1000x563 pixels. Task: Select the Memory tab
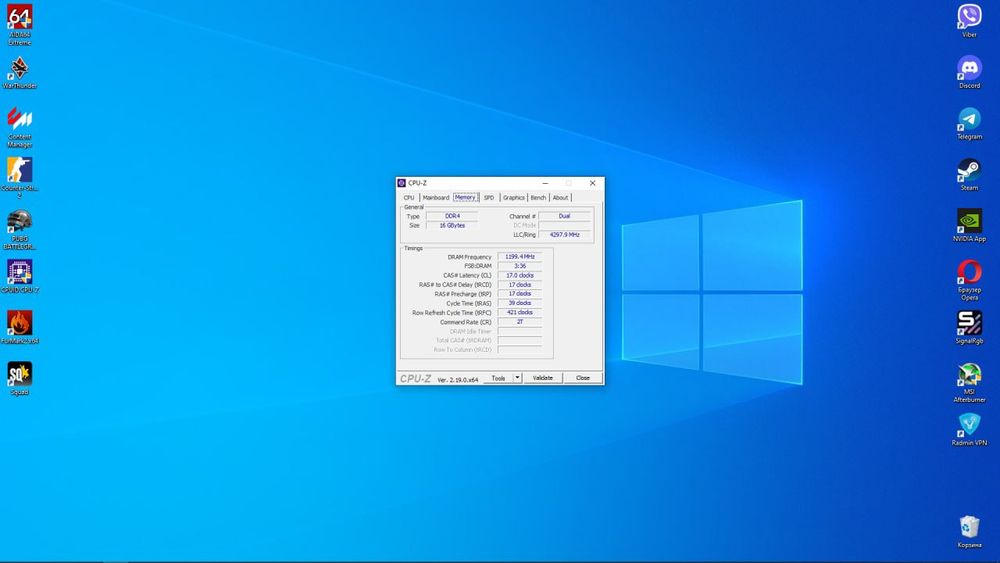465,198
